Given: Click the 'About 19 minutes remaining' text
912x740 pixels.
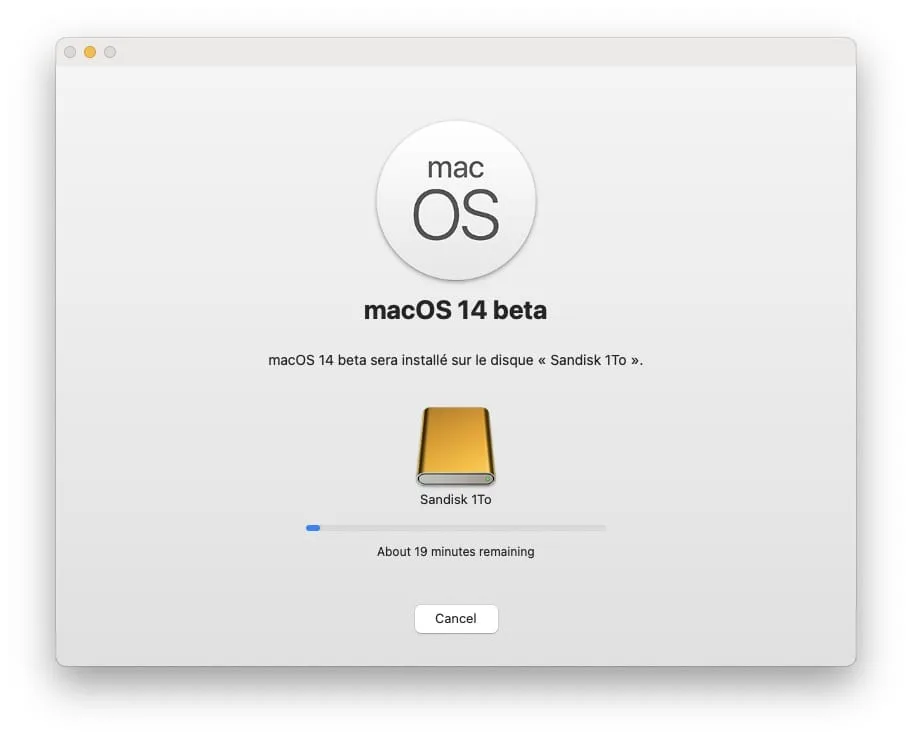Looking at the screenshot, I should 455,552.
